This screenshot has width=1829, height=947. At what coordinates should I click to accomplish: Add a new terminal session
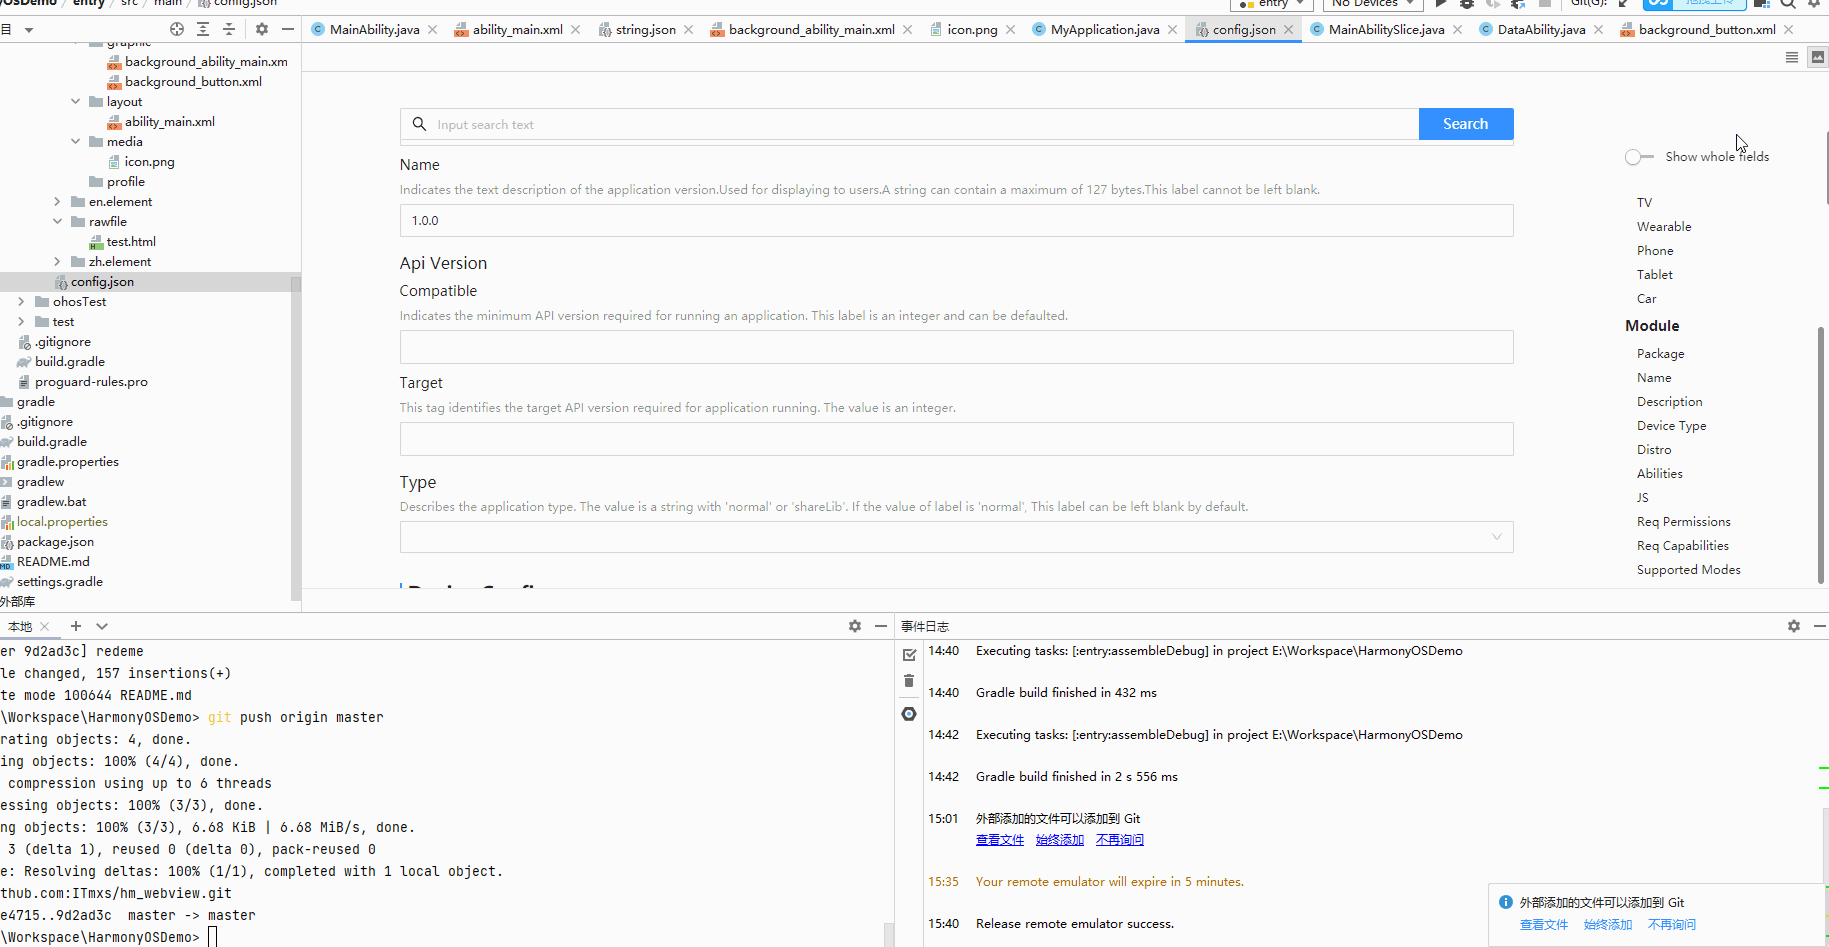[x=76, y=626]
